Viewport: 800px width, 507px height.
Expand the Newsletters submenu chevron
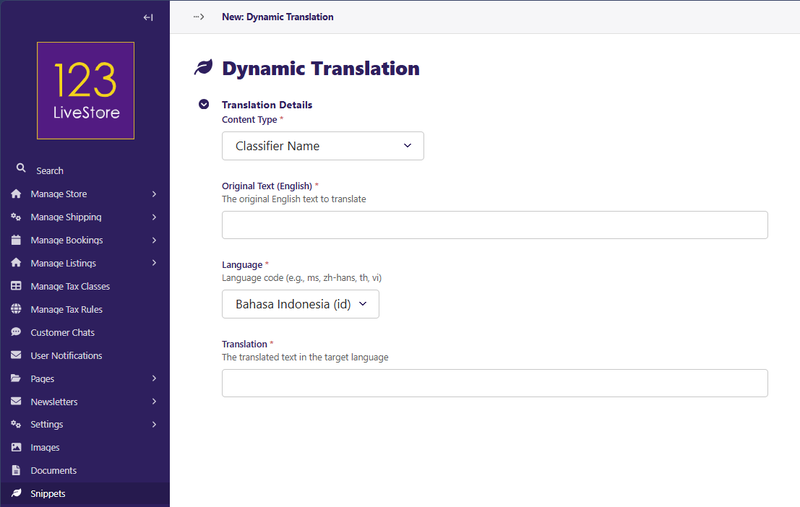(x=154, y=401)
